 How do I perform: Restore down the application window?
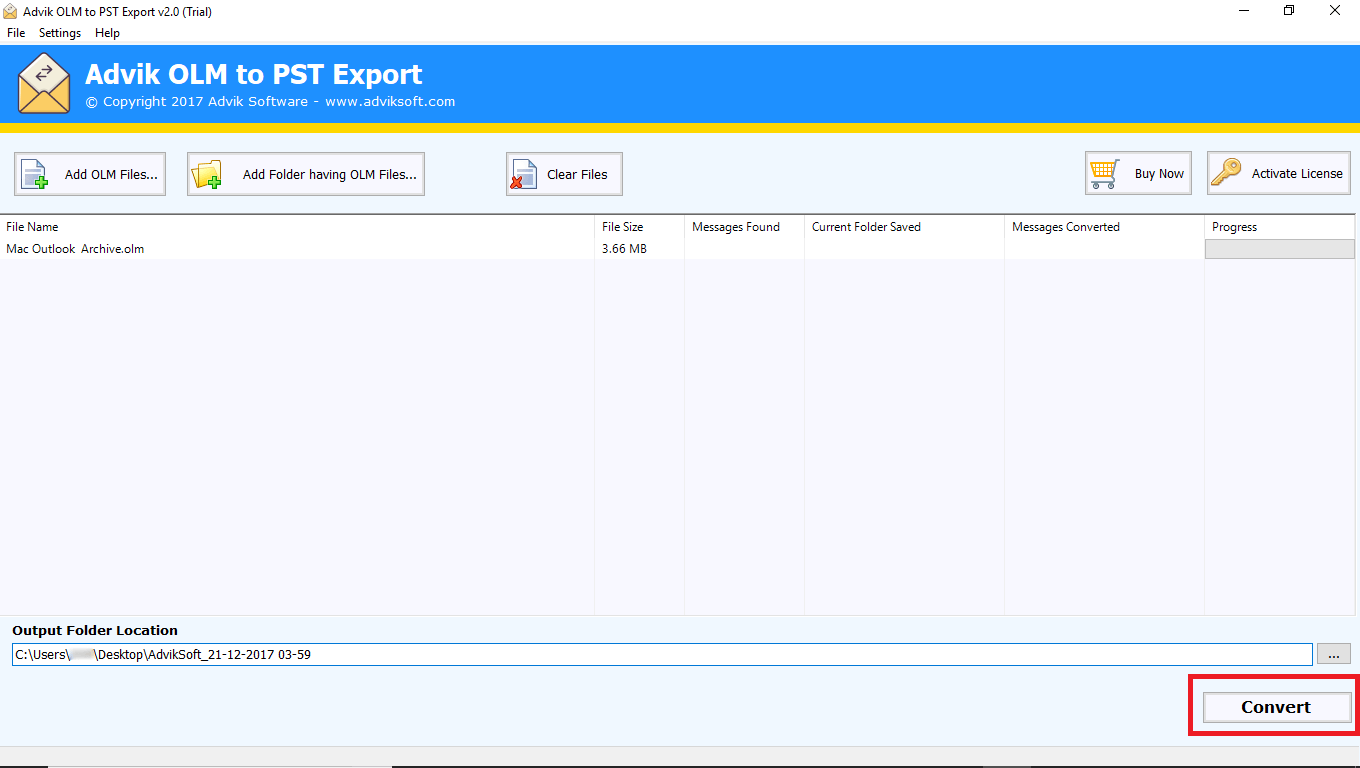pos(1290,11)
